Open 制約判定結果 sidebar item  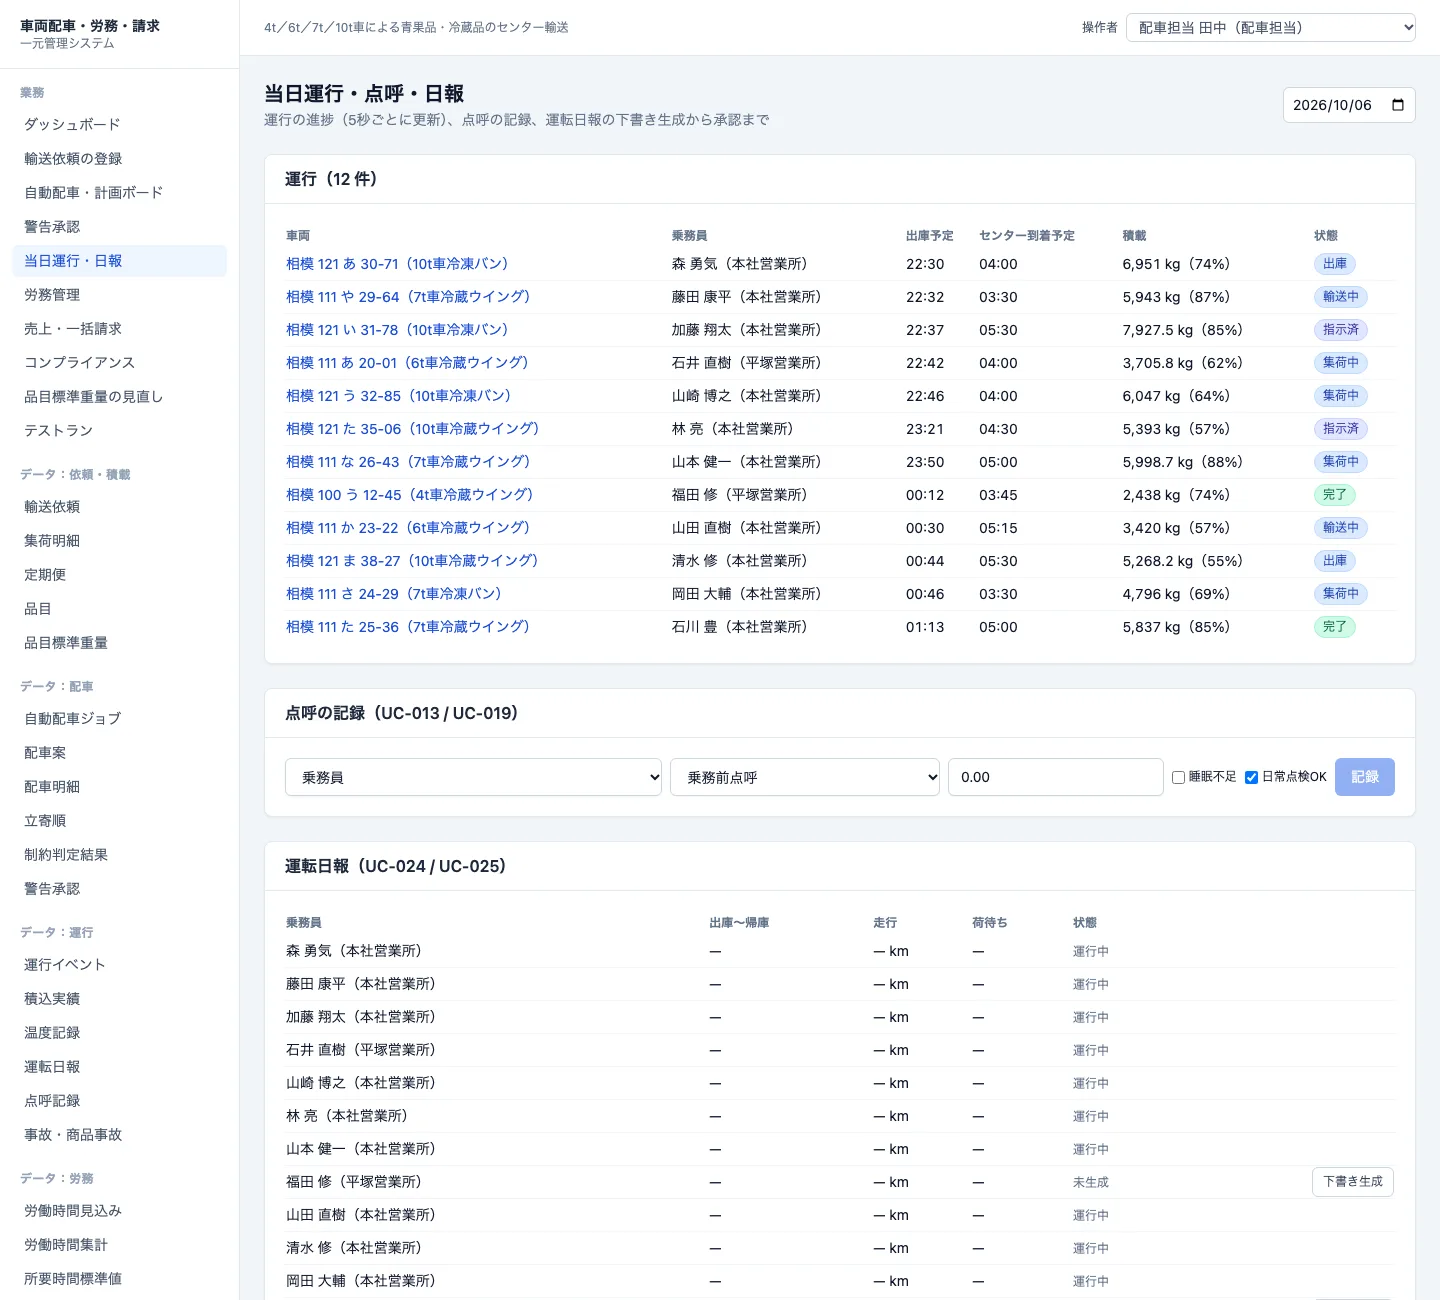[119, 855]
